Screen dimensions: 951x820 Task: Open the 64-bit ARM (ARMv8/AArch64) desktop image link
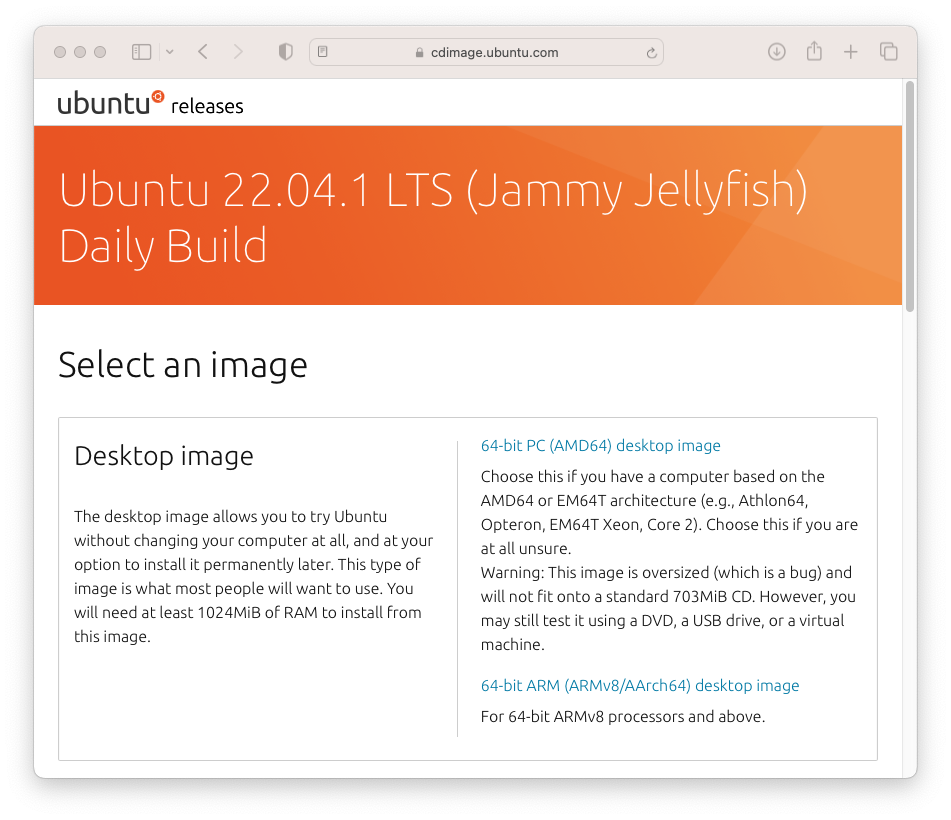click(x=640, y=686)
